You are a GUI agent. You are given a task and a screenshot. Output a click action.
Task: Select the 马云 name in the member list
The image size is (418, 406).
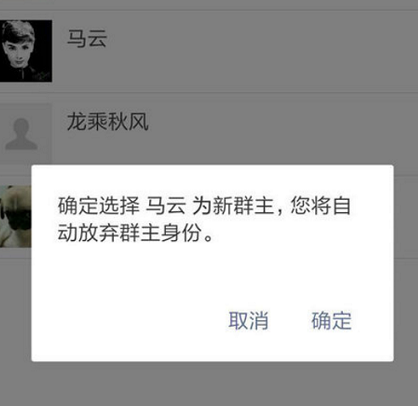(87, 38)
